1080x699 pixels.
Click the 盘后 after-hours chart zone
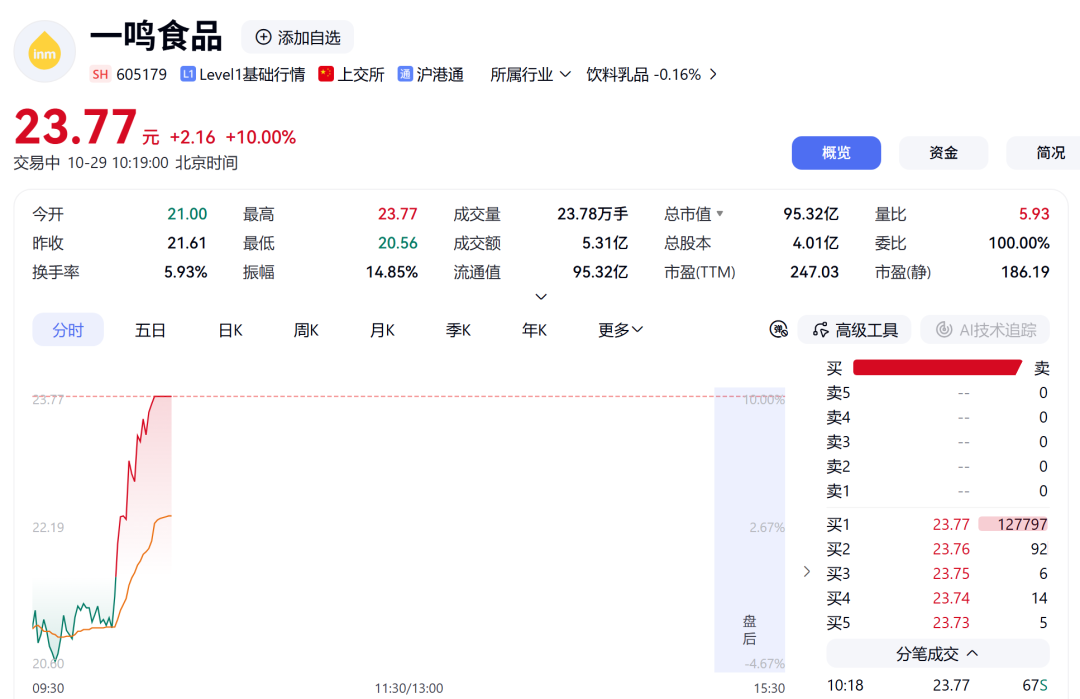749,530
